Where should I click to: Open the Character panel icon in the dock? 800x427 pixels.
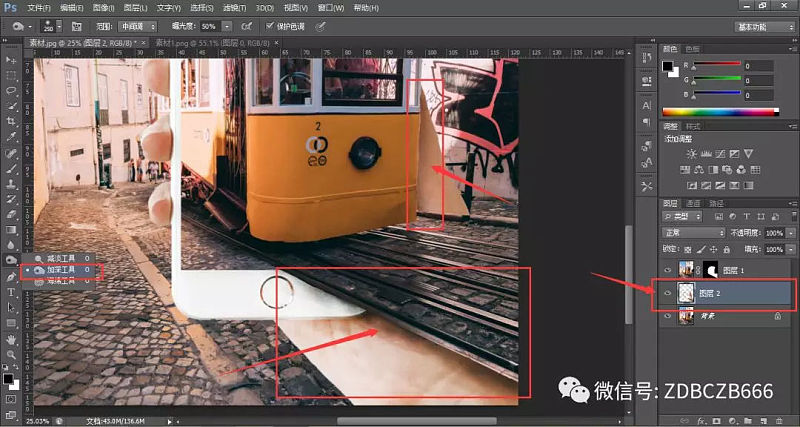646,106
